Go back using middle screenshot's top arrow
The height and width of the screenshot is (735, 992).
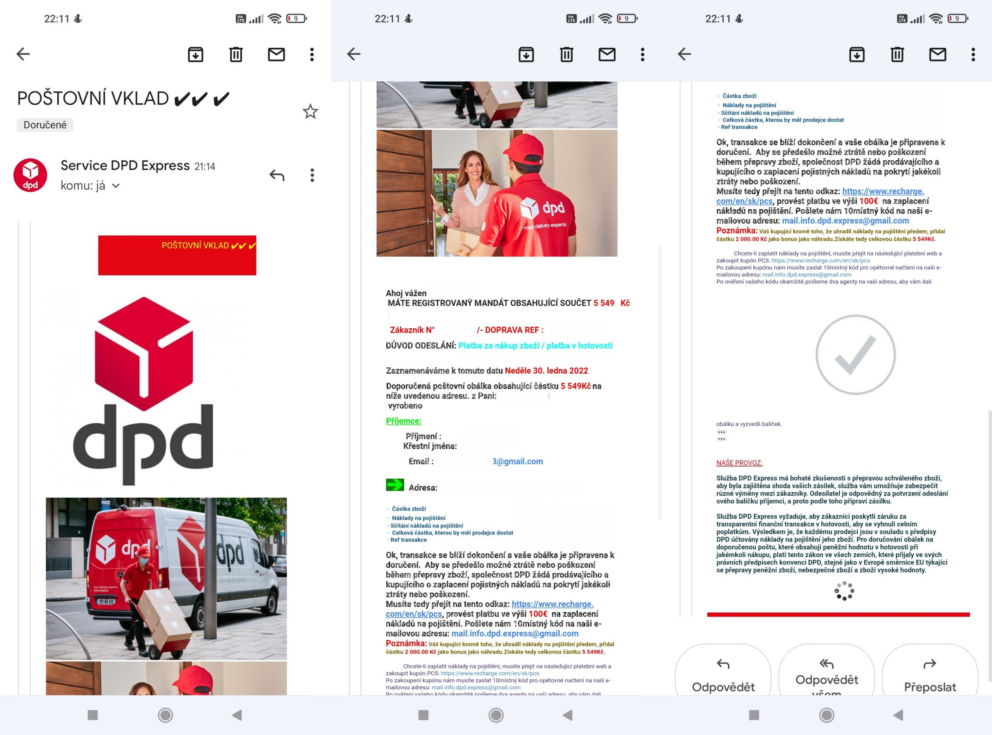[354, 54]
